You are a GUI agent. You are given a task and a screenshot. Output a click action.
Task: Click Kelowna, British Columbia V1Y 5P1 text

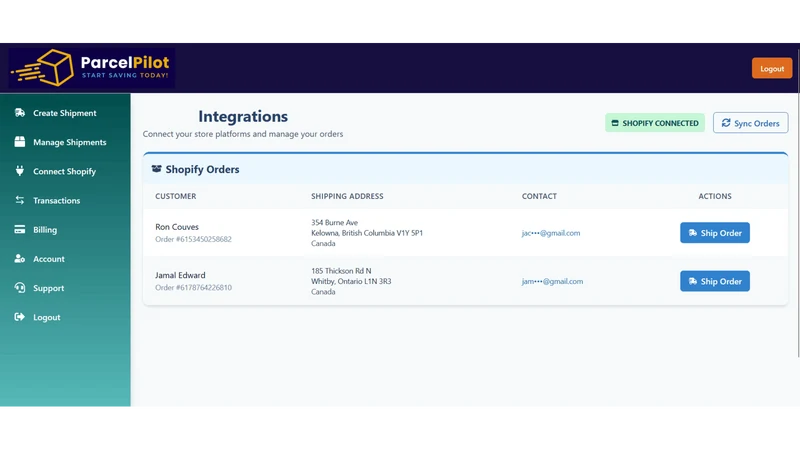click(x=367, y=233)
